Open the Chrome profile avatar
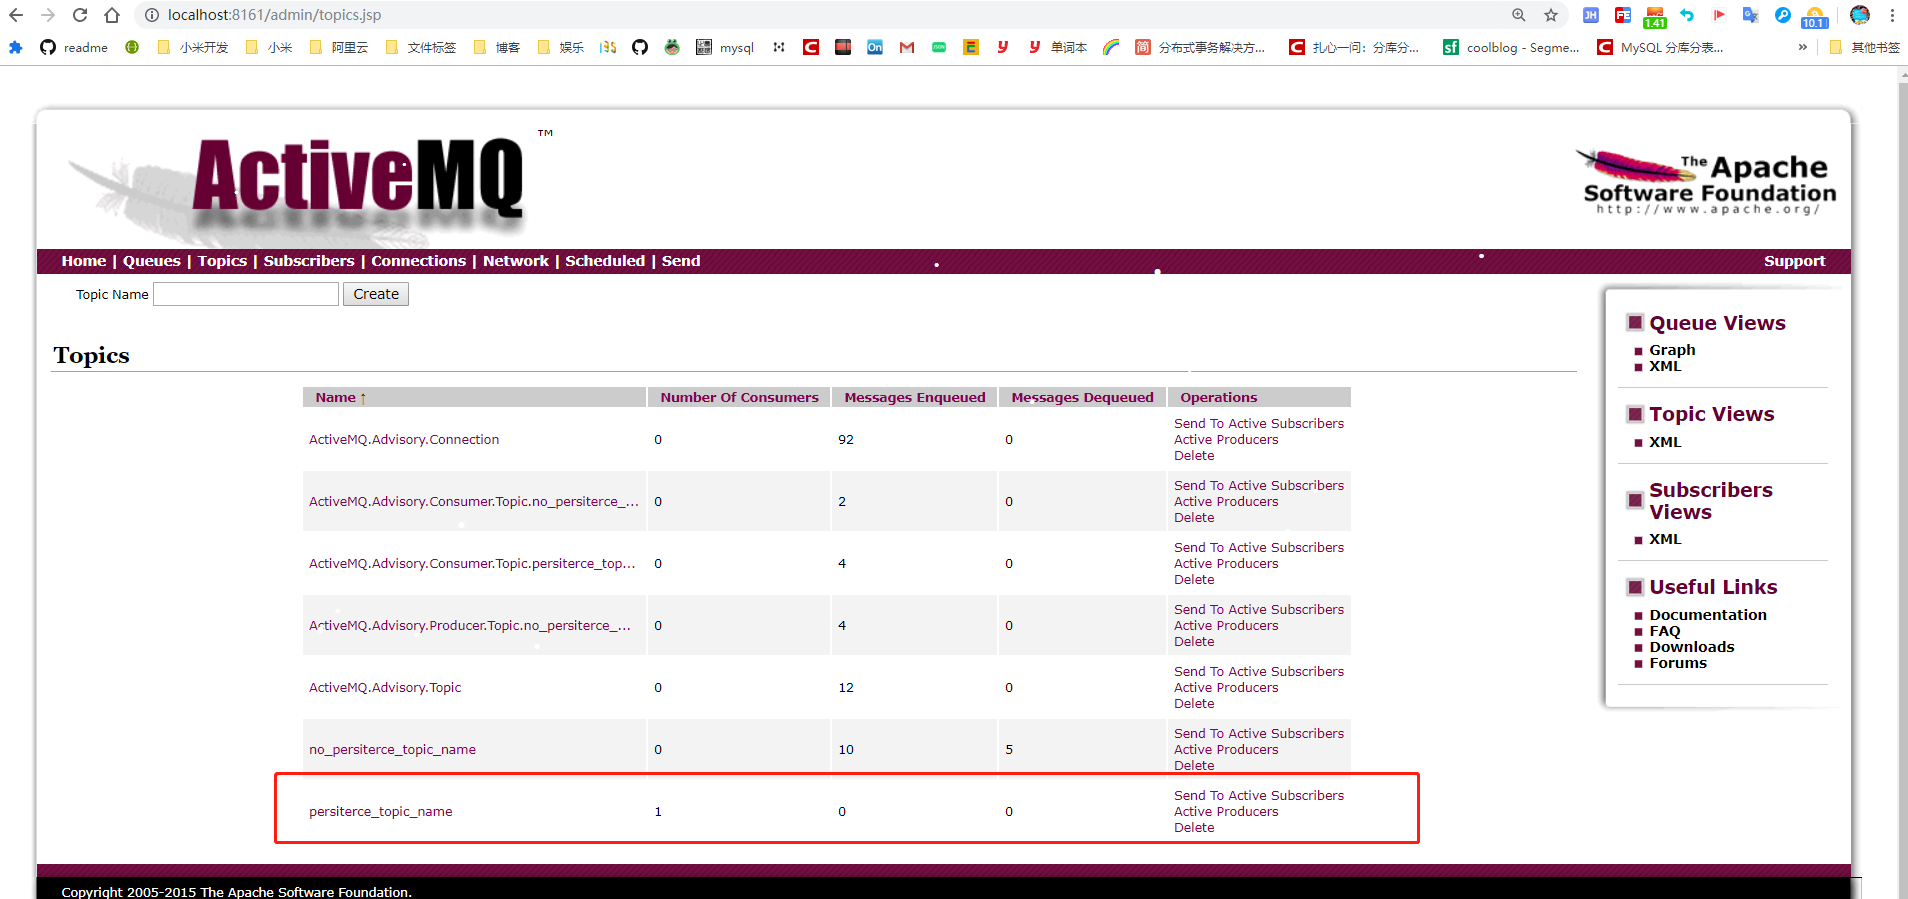 coord(1860,15)
